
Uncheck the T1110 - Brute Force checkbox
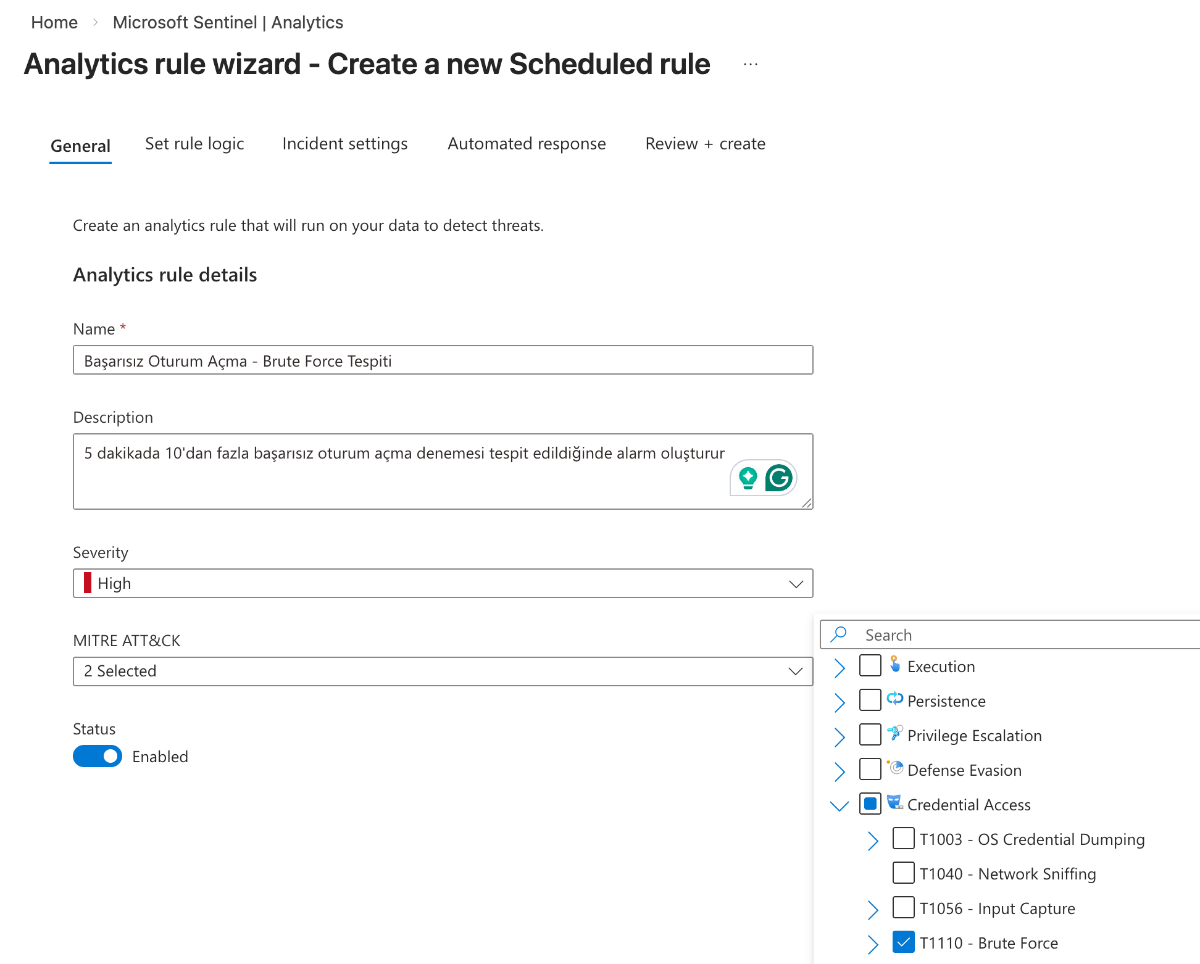click(903, 943)
